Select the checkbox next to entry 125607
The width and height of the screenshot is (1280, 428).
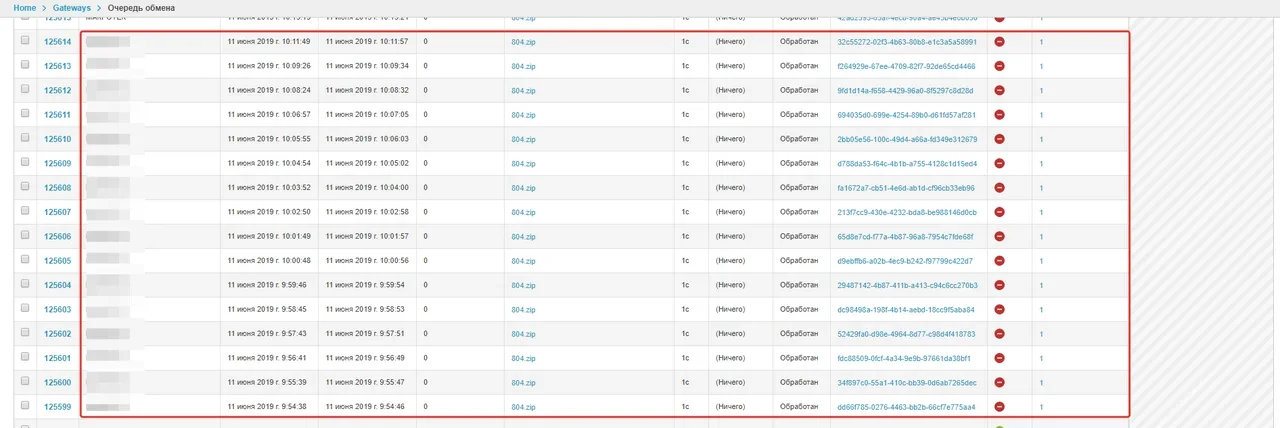(x=25, y=212)
